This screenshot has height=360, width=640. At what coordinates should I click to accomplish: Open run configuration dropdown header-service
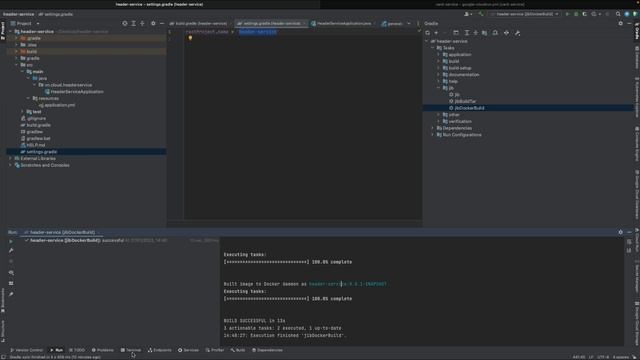tap(524, 14)
